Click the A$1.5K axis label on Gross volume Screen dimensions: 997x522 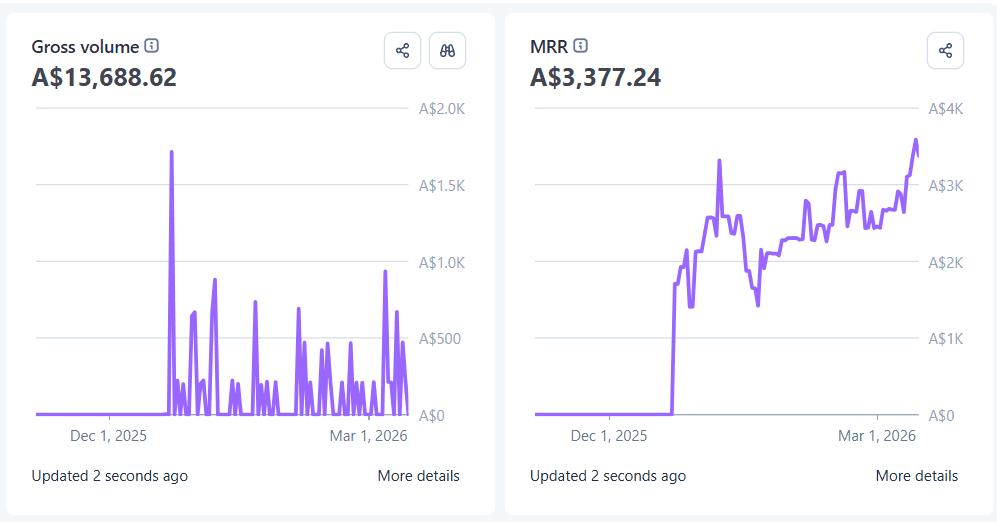pyautogui.click(x=442, y=186)
